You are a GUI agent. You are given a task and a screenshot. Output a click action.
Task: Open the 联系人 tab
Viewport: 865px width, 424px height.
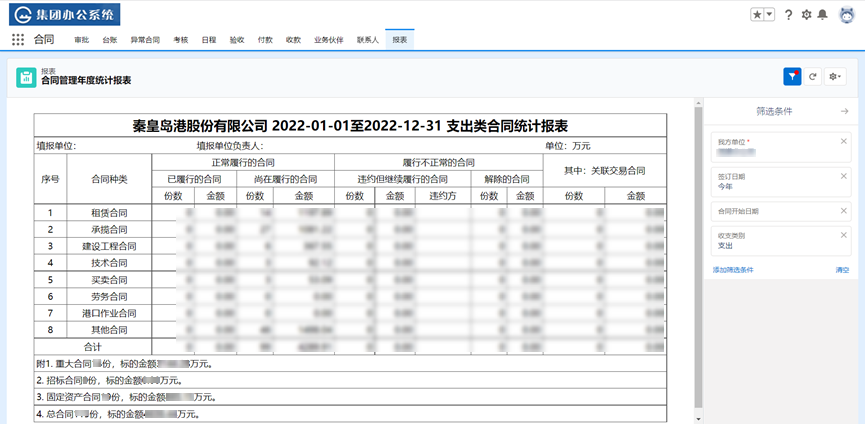point(368,40)
